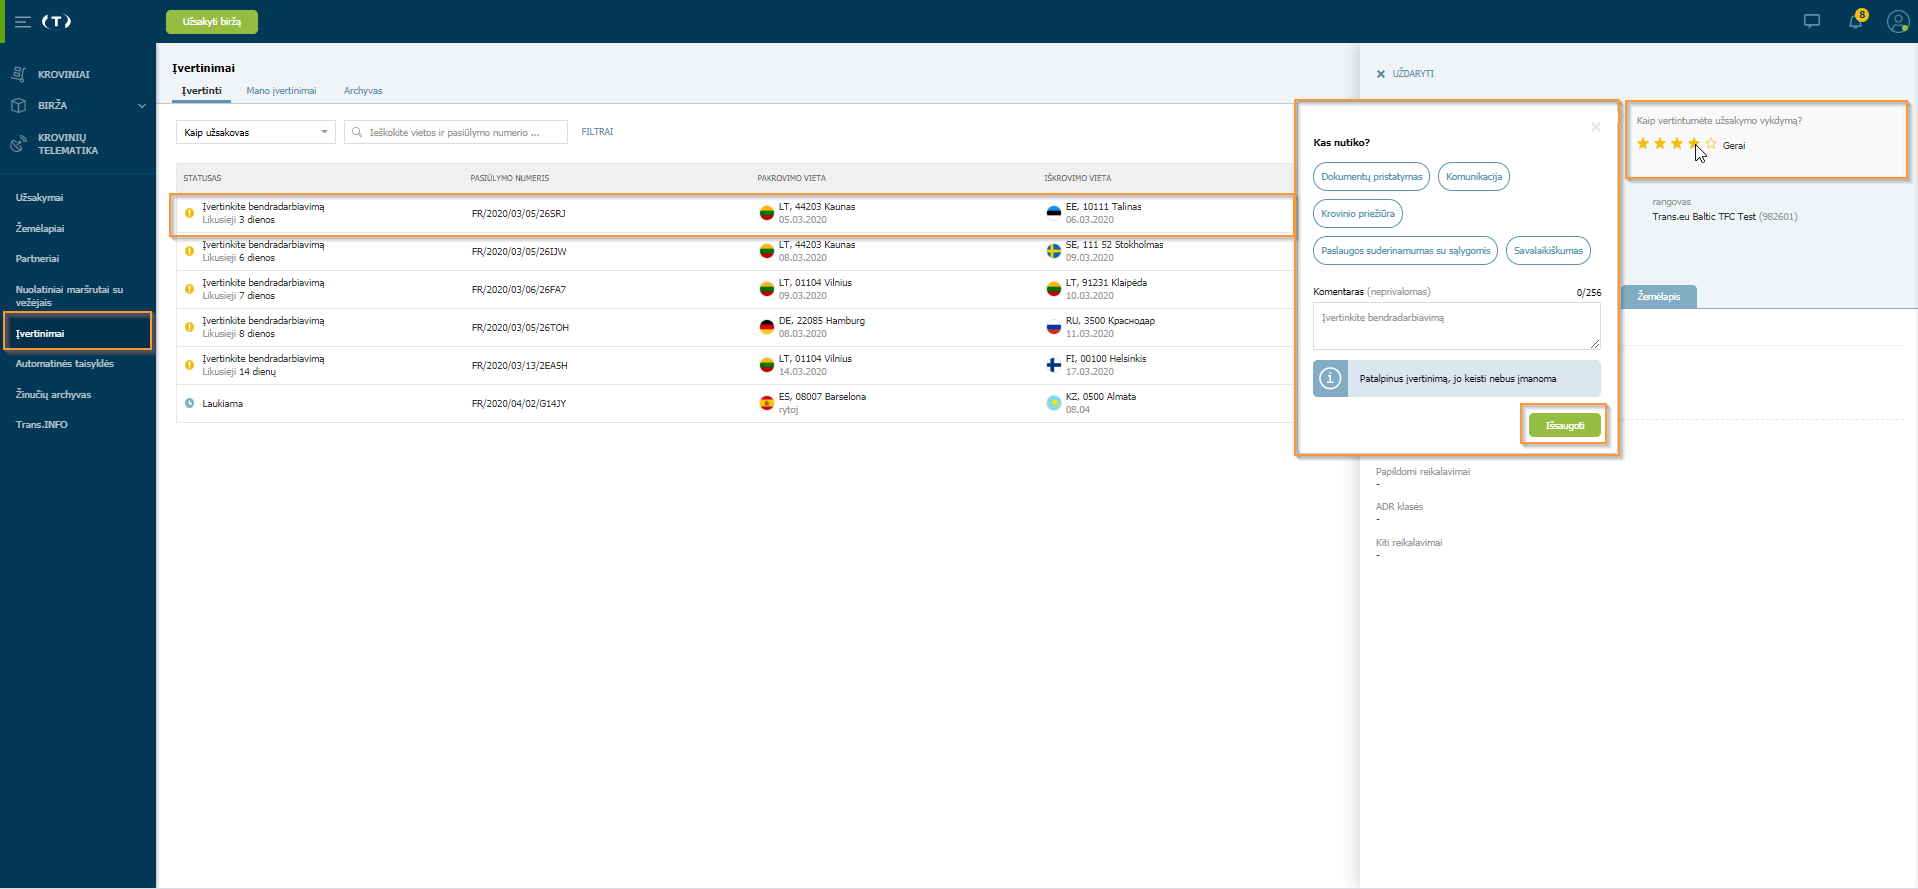Screen dimensions: 1918x889
Task: Click the third rating star
Action: pyautogui.click(x=1677, y=144)
